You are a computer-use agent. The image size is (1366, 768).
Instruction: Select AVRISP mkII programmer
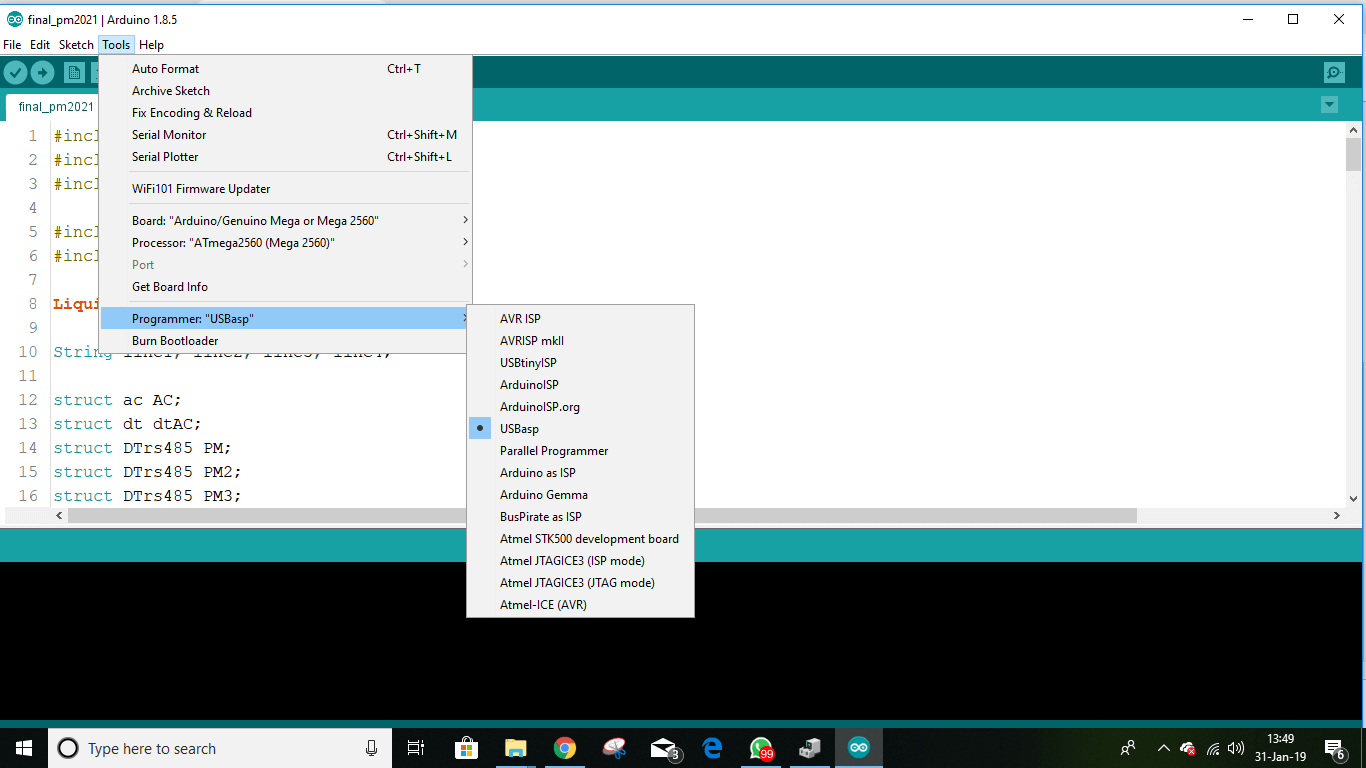pos(580,341)
